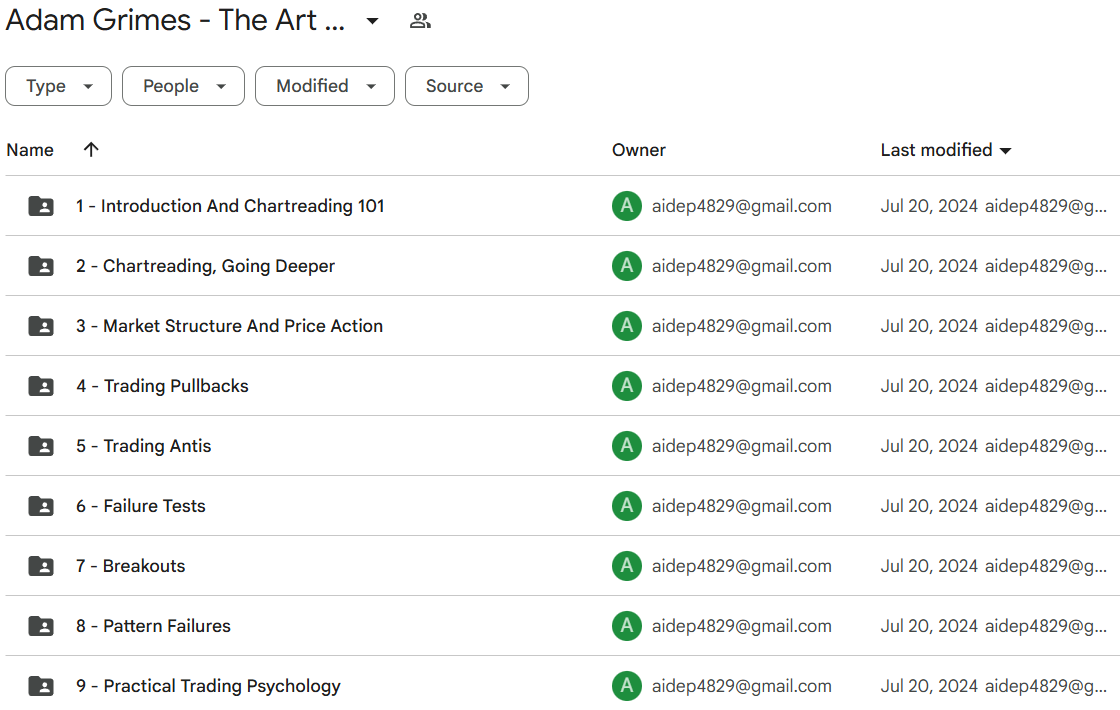This screenshot has width=1120, height=710.
Task: Click owner email in Trading Pullbacks row
Action: pos(741,386)
